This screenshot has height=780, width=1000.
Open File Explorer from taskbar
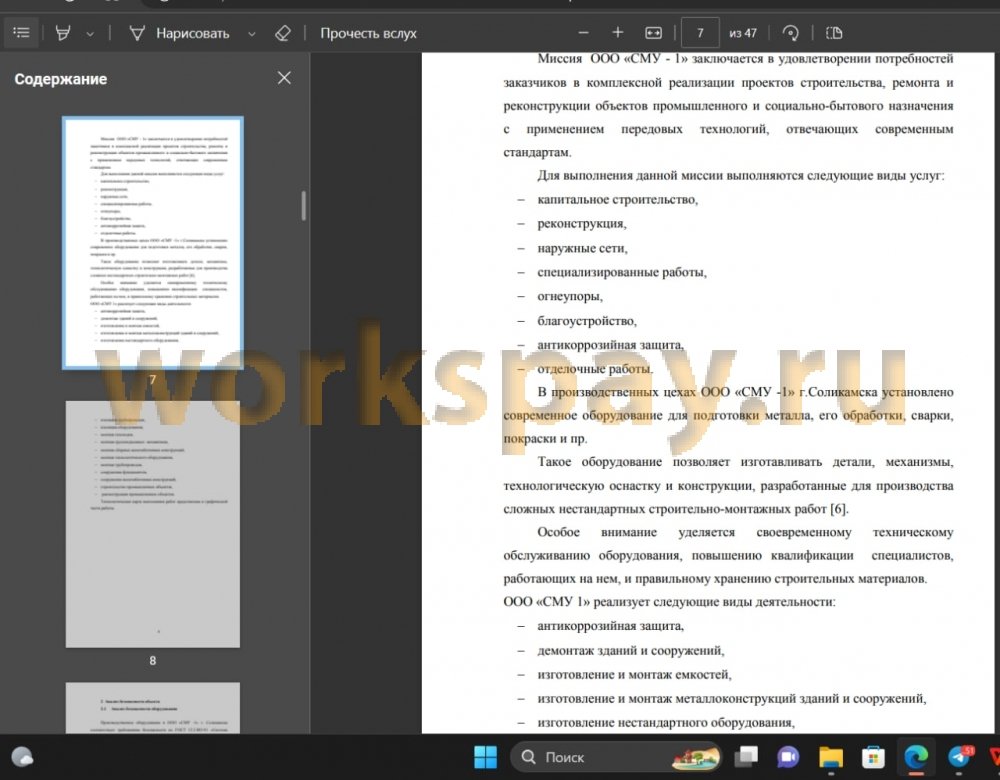[x=831, y=757]
